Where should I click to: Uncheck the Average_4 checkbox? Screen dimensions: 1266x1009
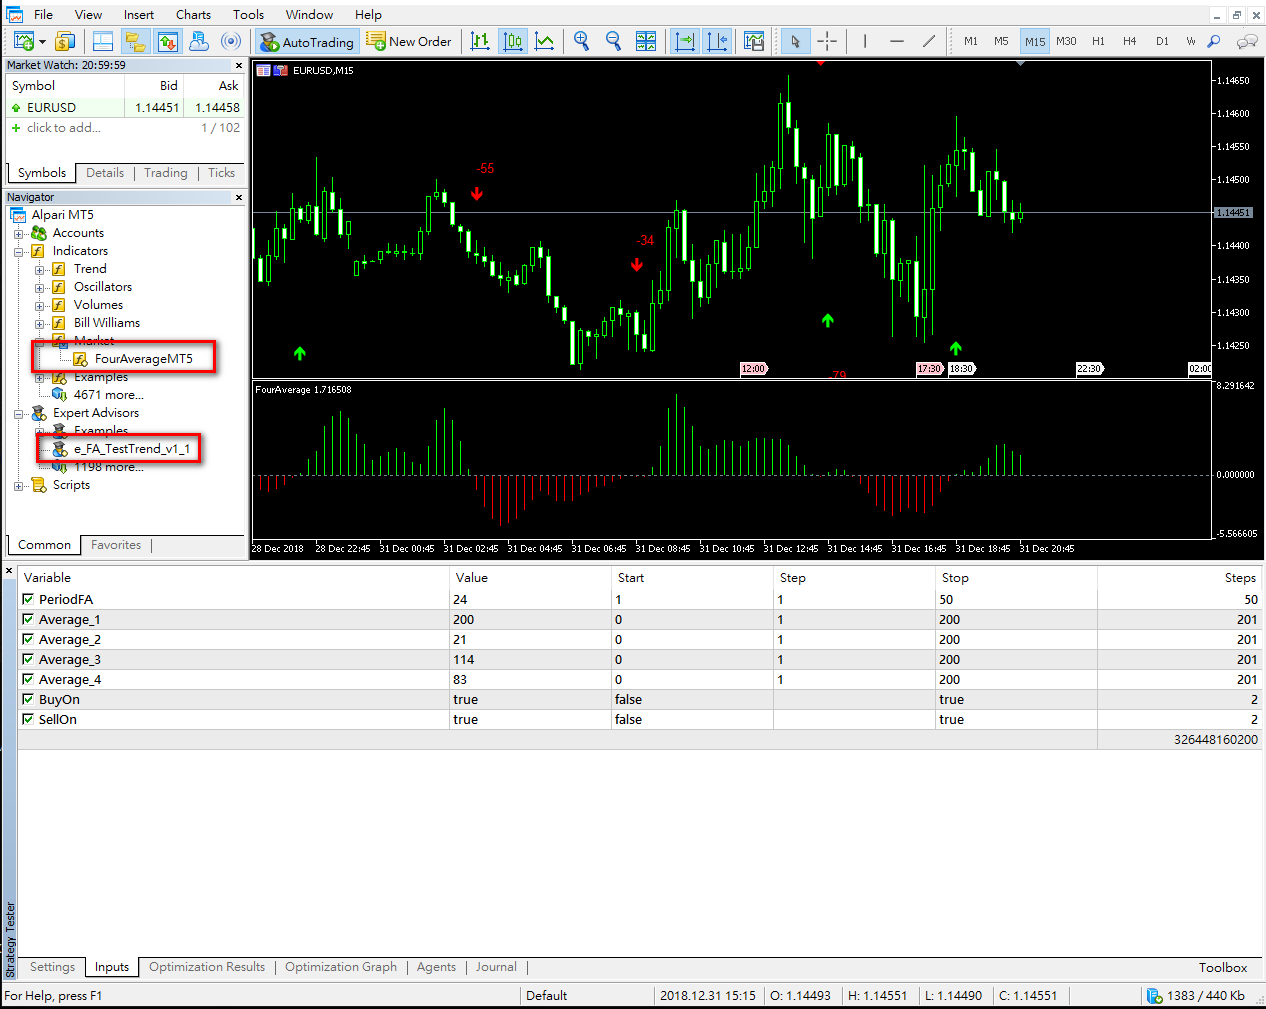[x=28, y=679]
